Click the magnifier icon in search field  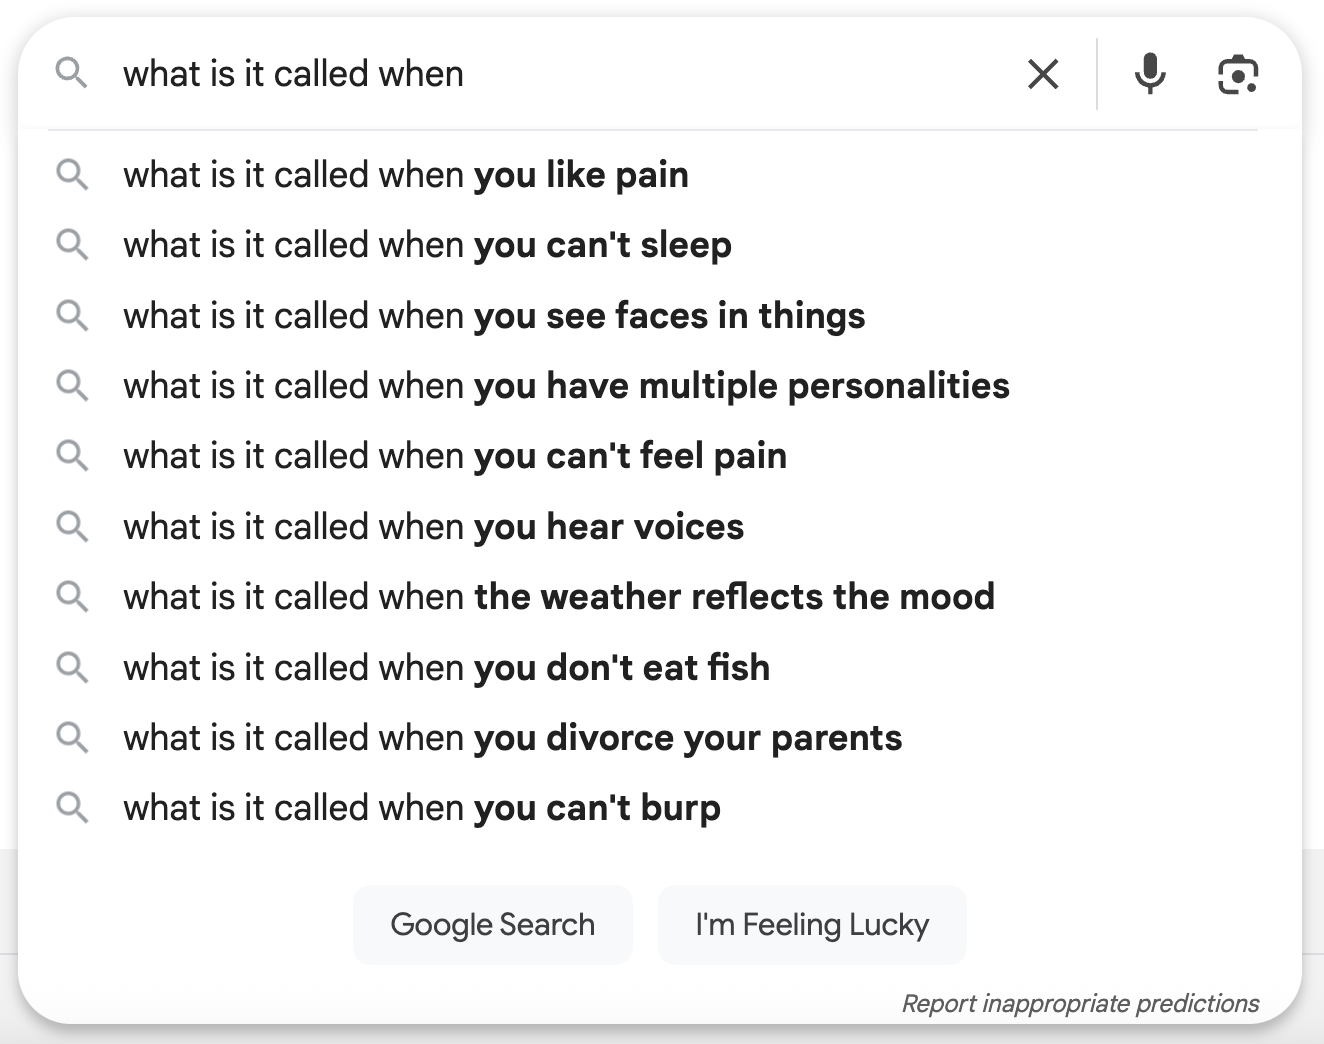[x=71, y=73]
